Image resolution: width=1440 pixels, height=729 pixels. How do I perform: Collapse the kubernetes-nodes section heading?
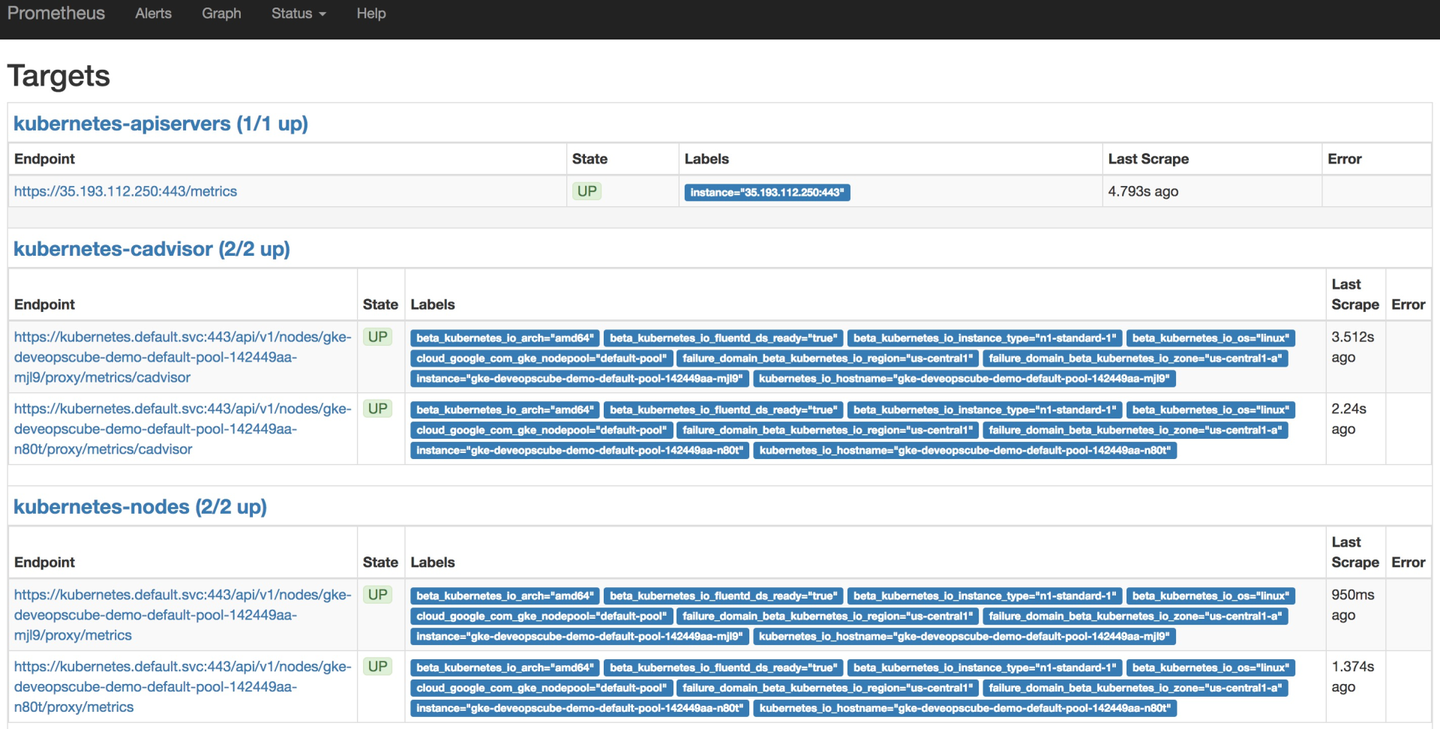140,507
